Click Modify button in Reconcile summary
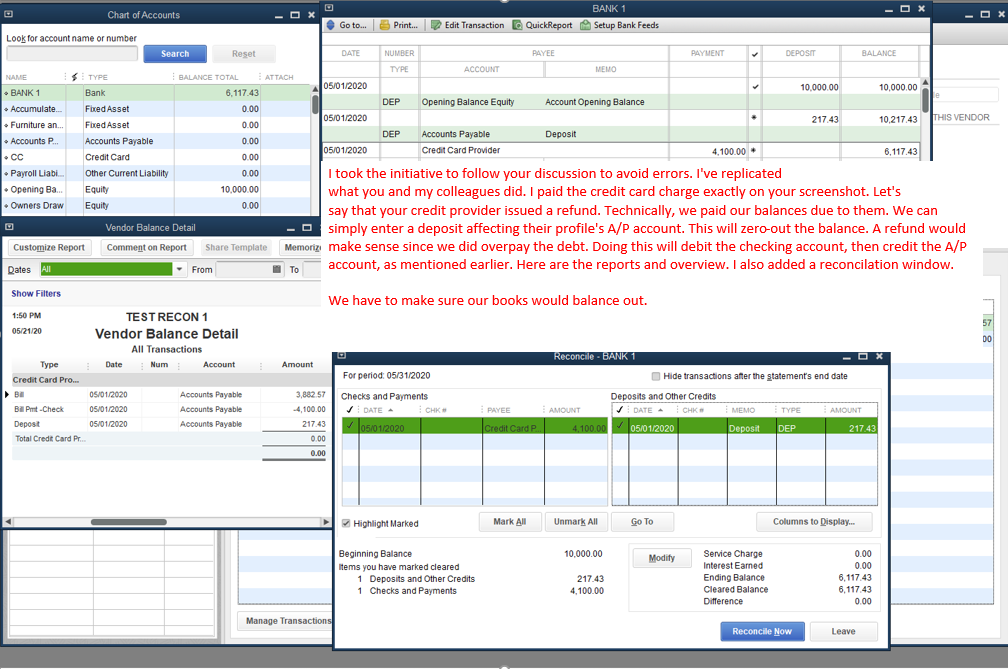The height and width of the screenshot is (669, 1008). point(662,558)
